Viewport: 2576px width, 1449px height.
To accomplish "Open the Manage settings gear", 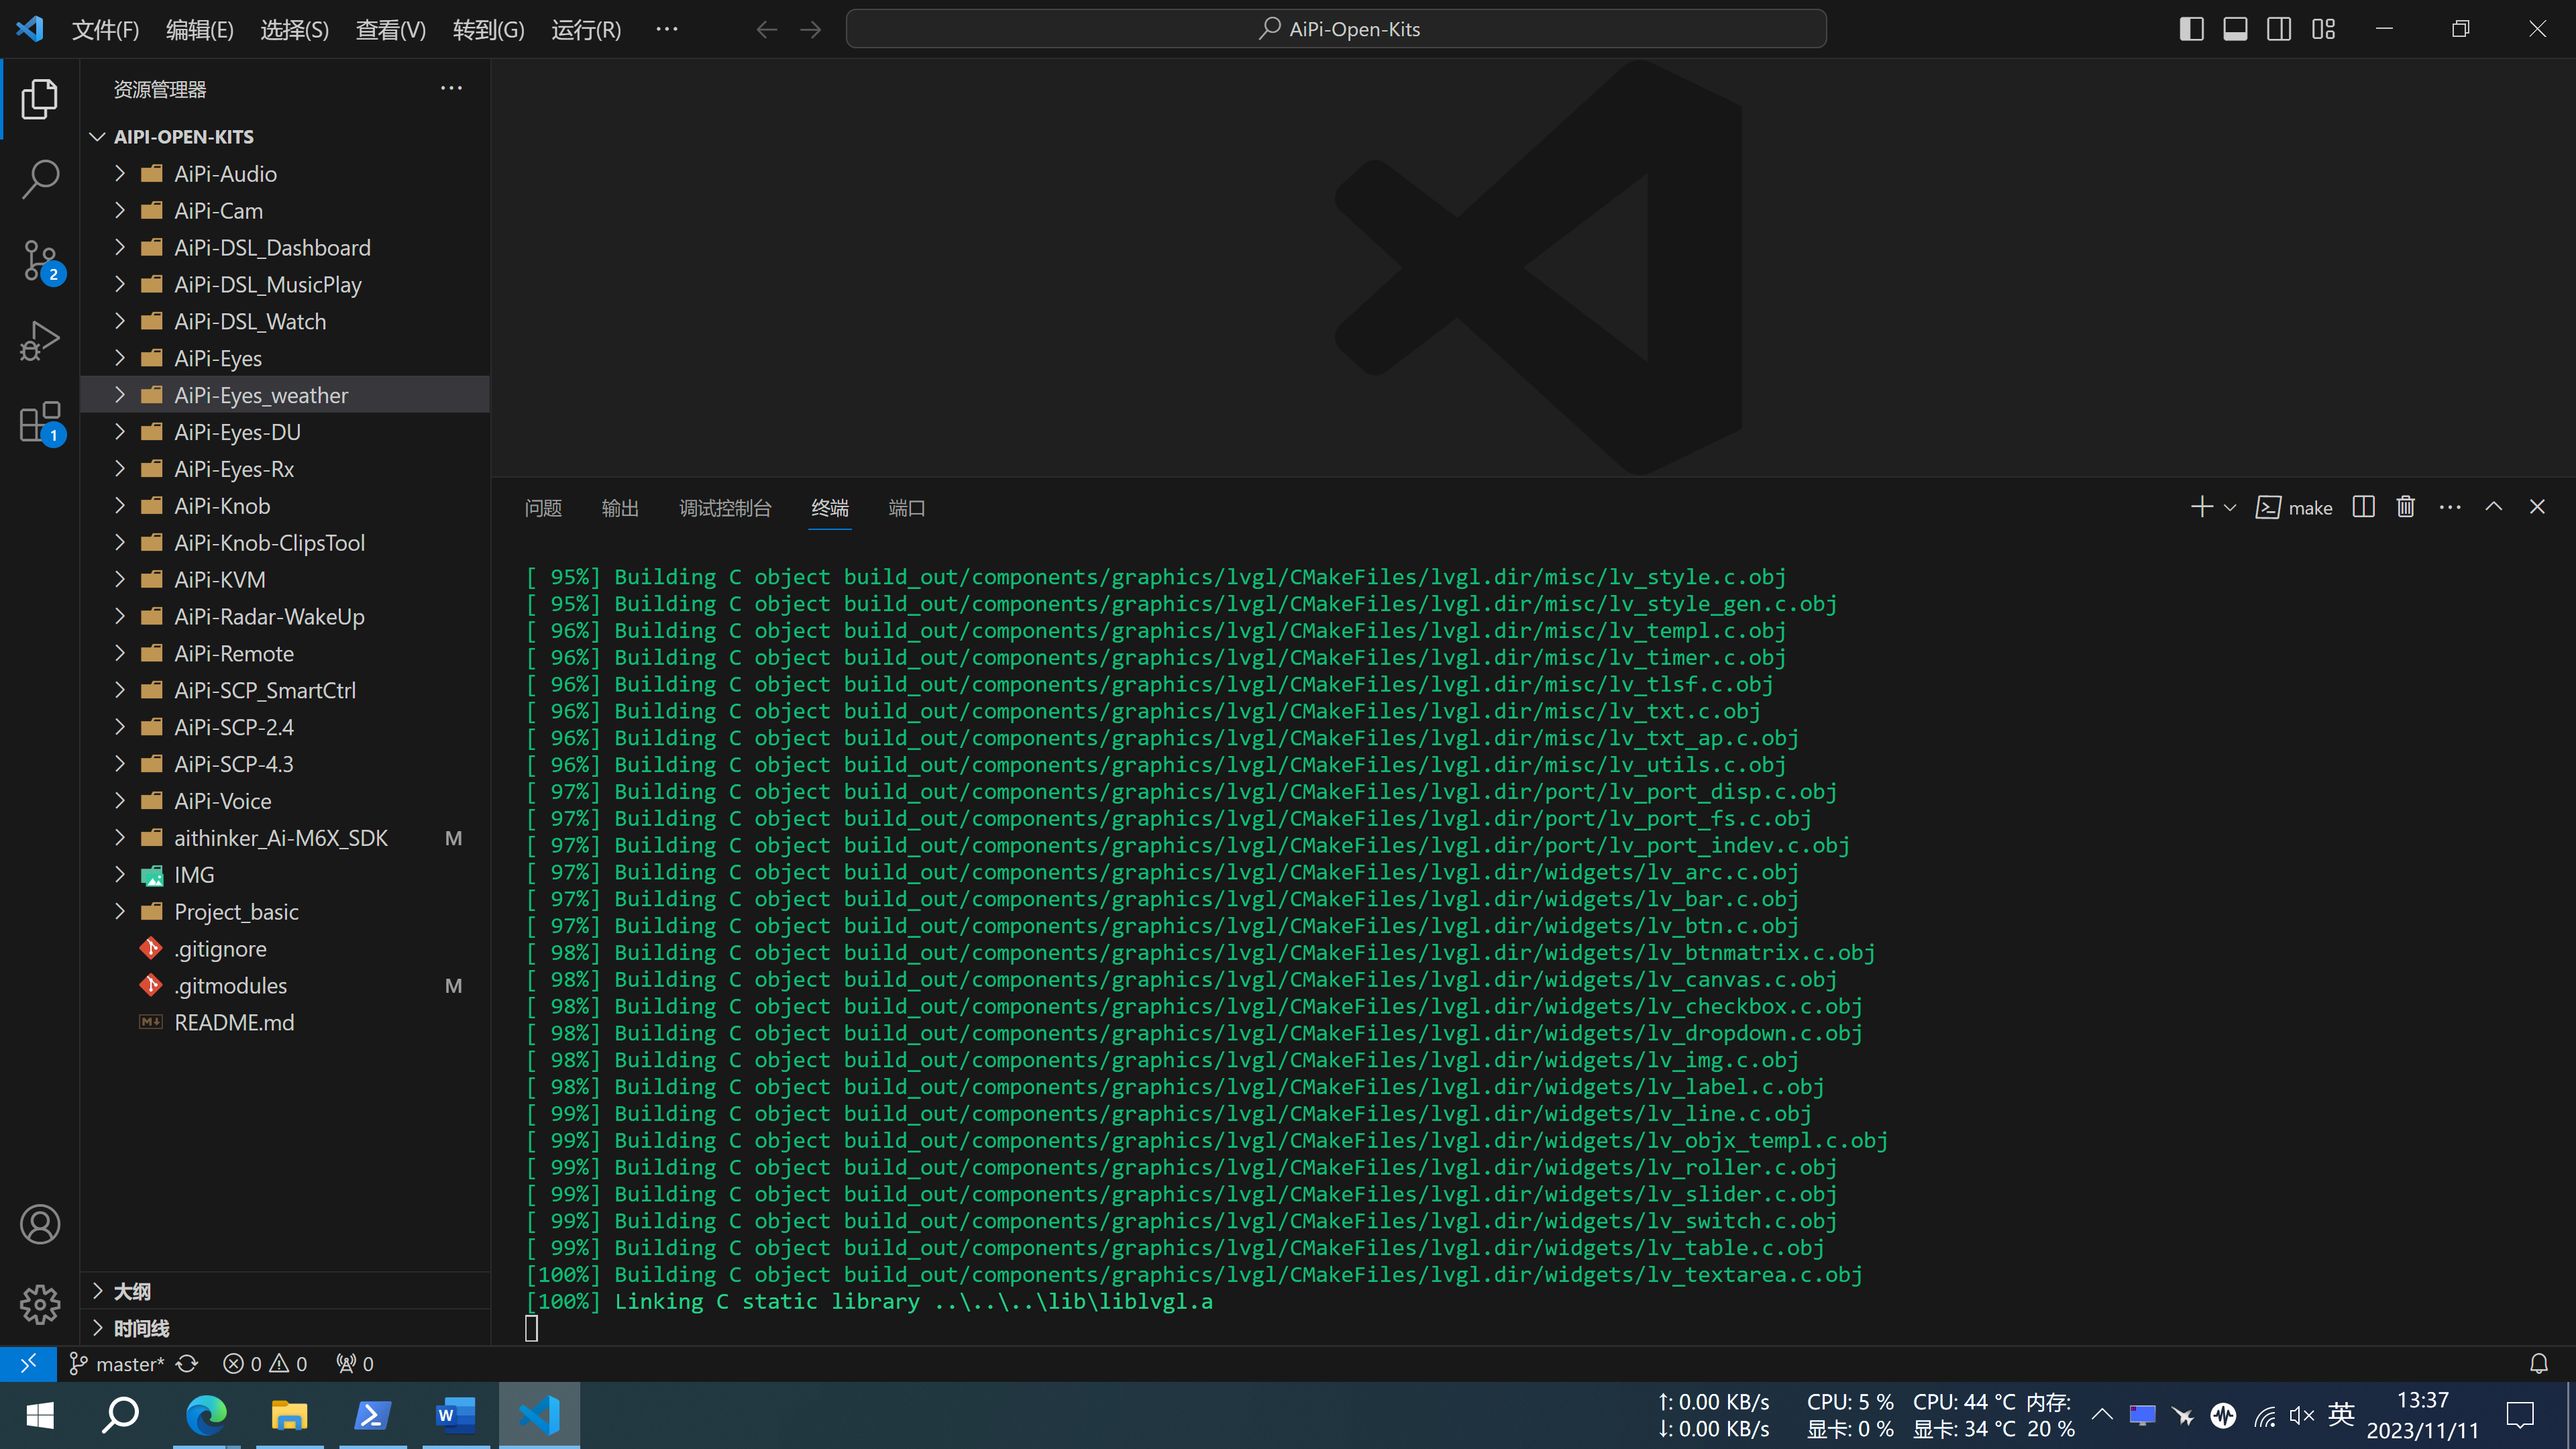I will click(40, 1304).
